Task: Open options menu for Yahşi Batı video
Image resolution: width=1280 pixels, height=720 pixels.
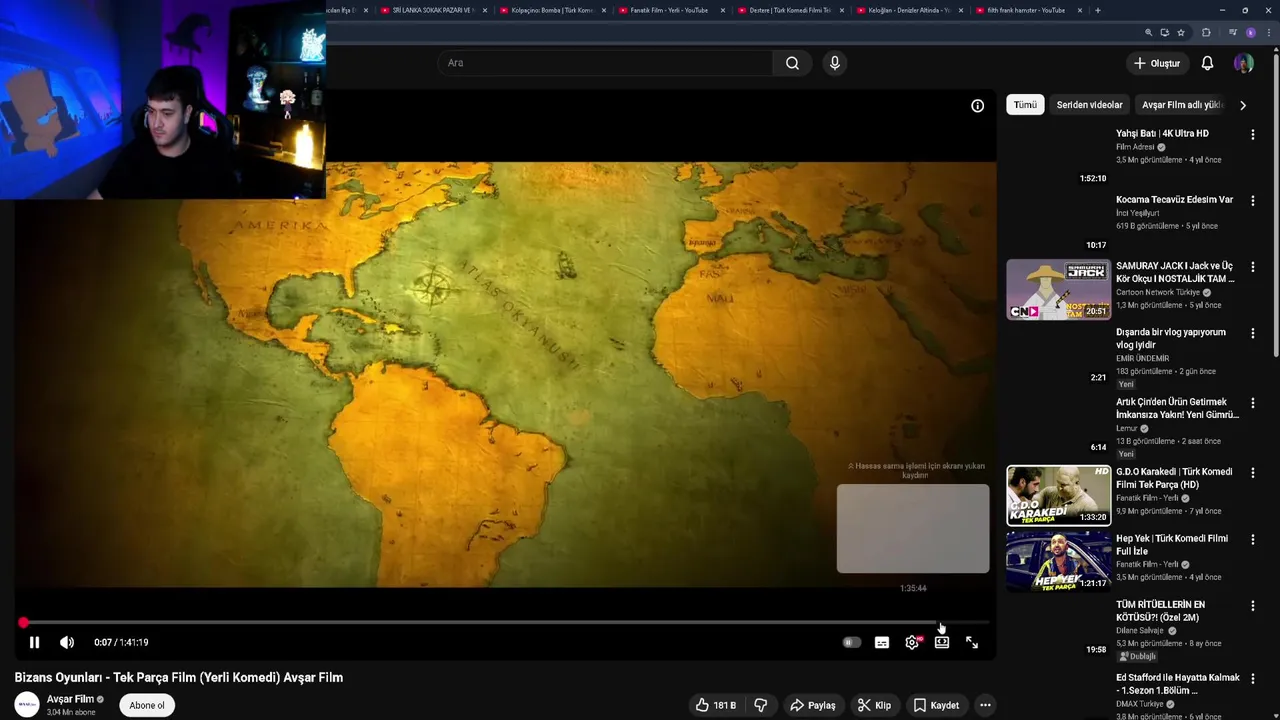Action: pyautogui.click(x=1253, y=134)
